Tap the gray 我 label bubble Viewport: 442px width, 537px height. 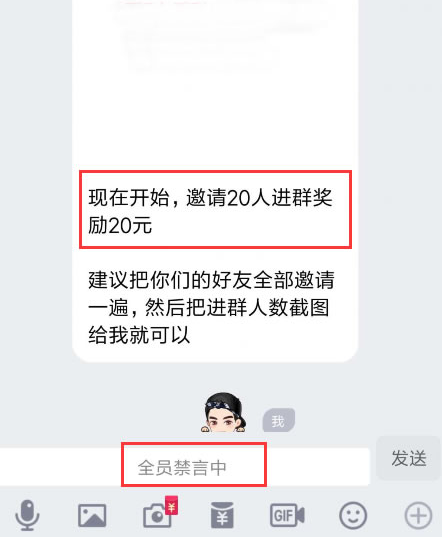click(x=278, y=421)
